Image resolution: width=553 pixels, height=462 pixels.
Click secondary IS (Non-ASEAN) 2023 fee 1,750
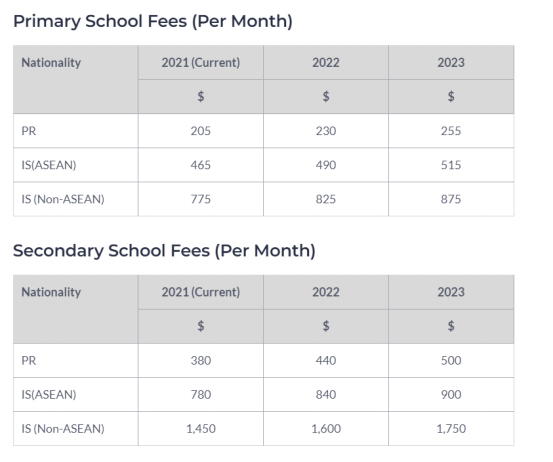click(451, 428)
